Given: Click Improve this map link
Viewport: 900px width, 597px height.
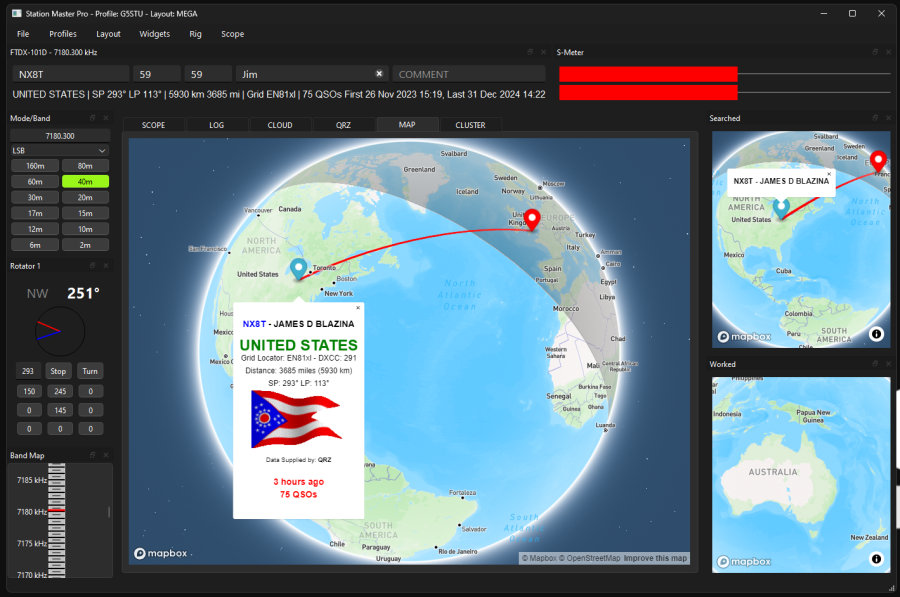Looking at the screenshot, I should point(655,558).
